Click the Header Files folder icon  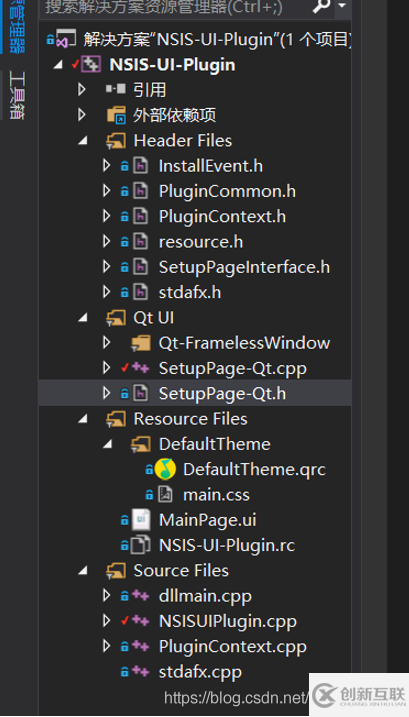coord(116,140)
